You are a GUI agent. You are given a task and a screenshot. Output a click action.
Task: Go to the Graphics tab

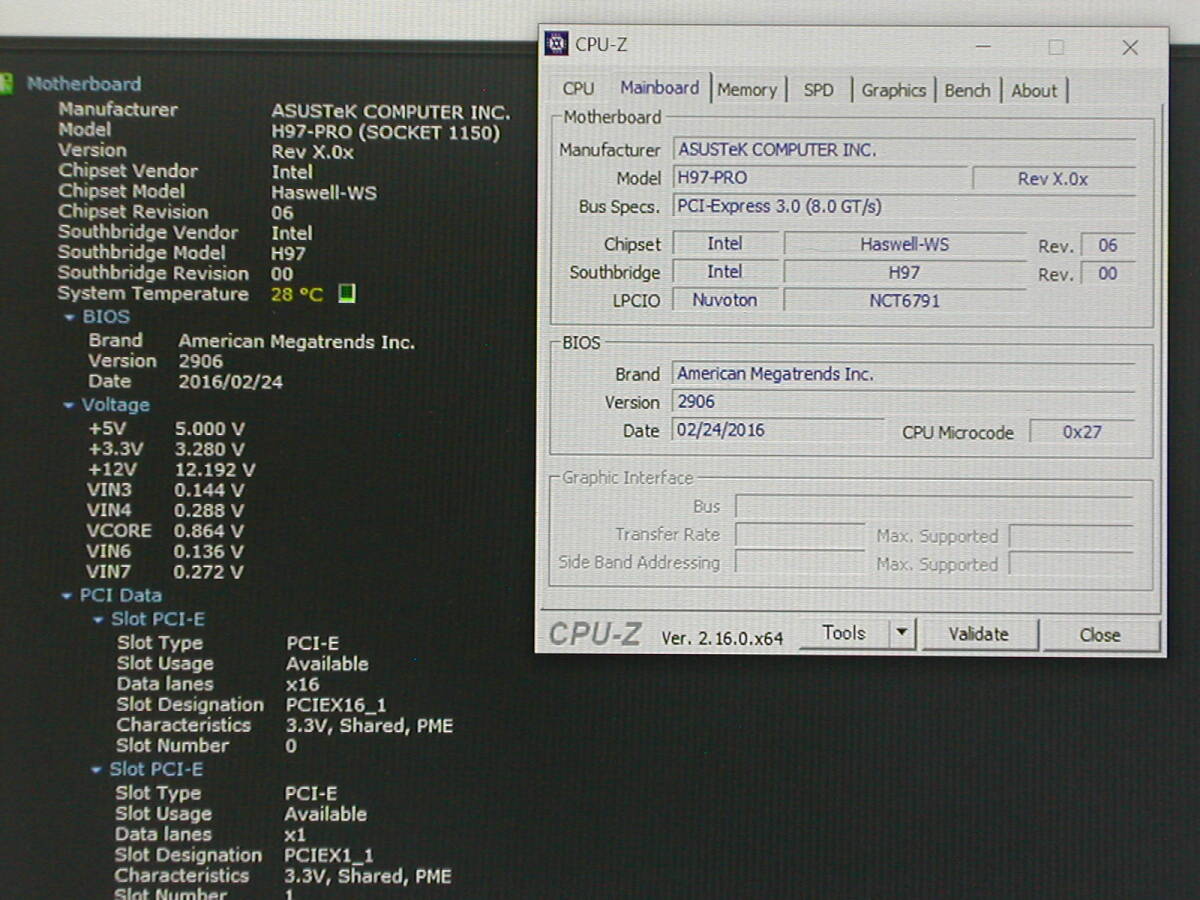(x=893, y=90)
